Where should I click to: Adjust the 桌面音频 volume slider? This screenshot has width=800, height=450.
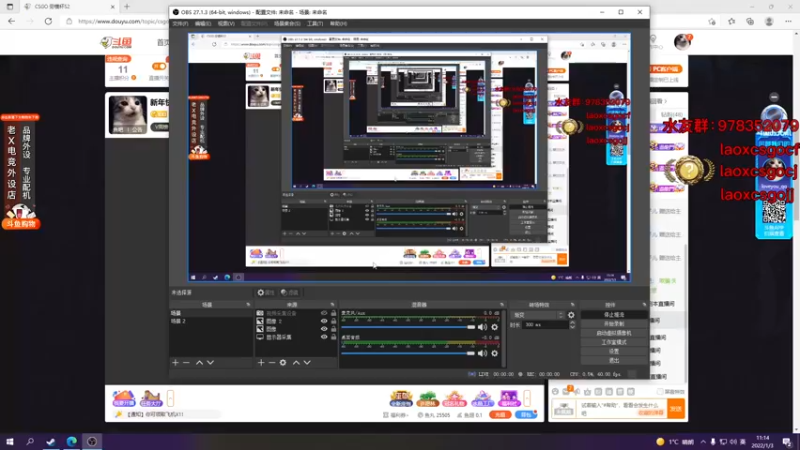point(407,353)
